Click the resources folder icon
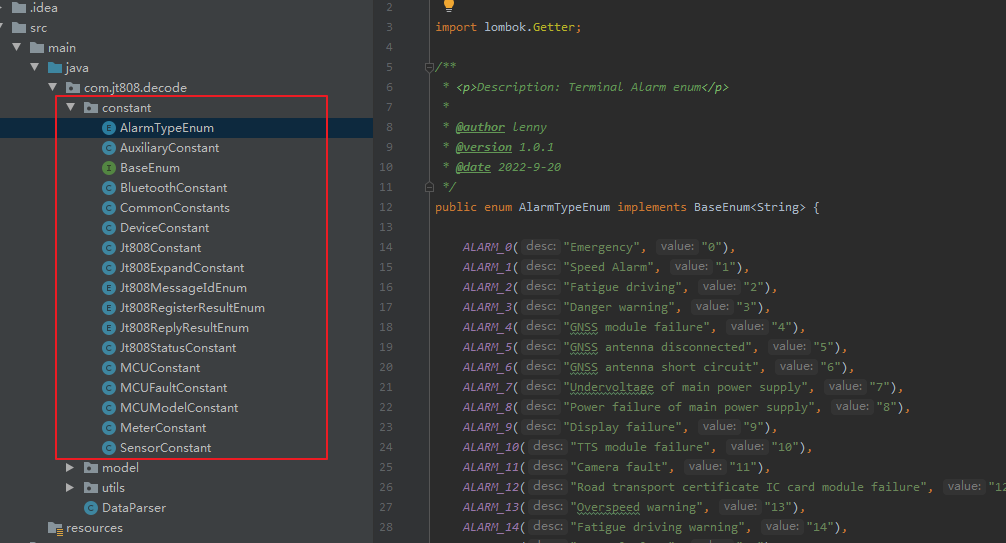 (56, 528)
